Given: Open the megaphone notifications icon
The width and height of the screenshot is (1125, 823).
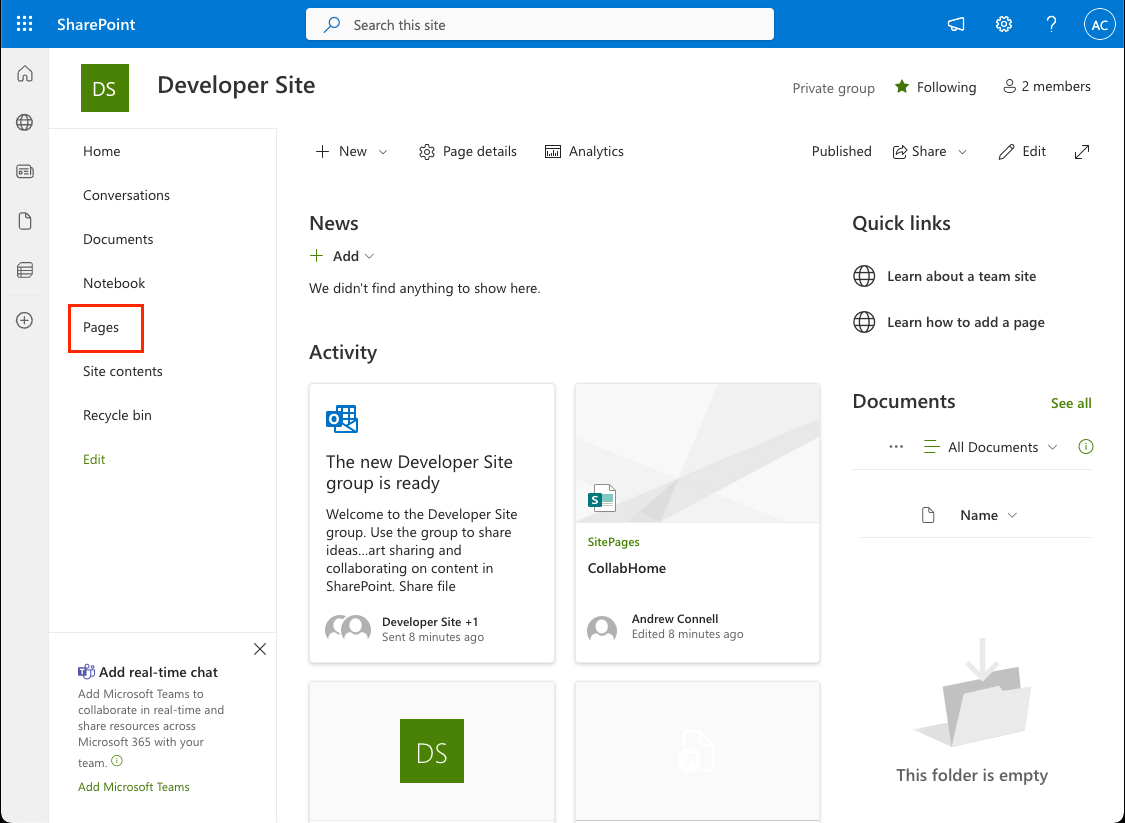Looking at the screenshot, I should [956, 24].
